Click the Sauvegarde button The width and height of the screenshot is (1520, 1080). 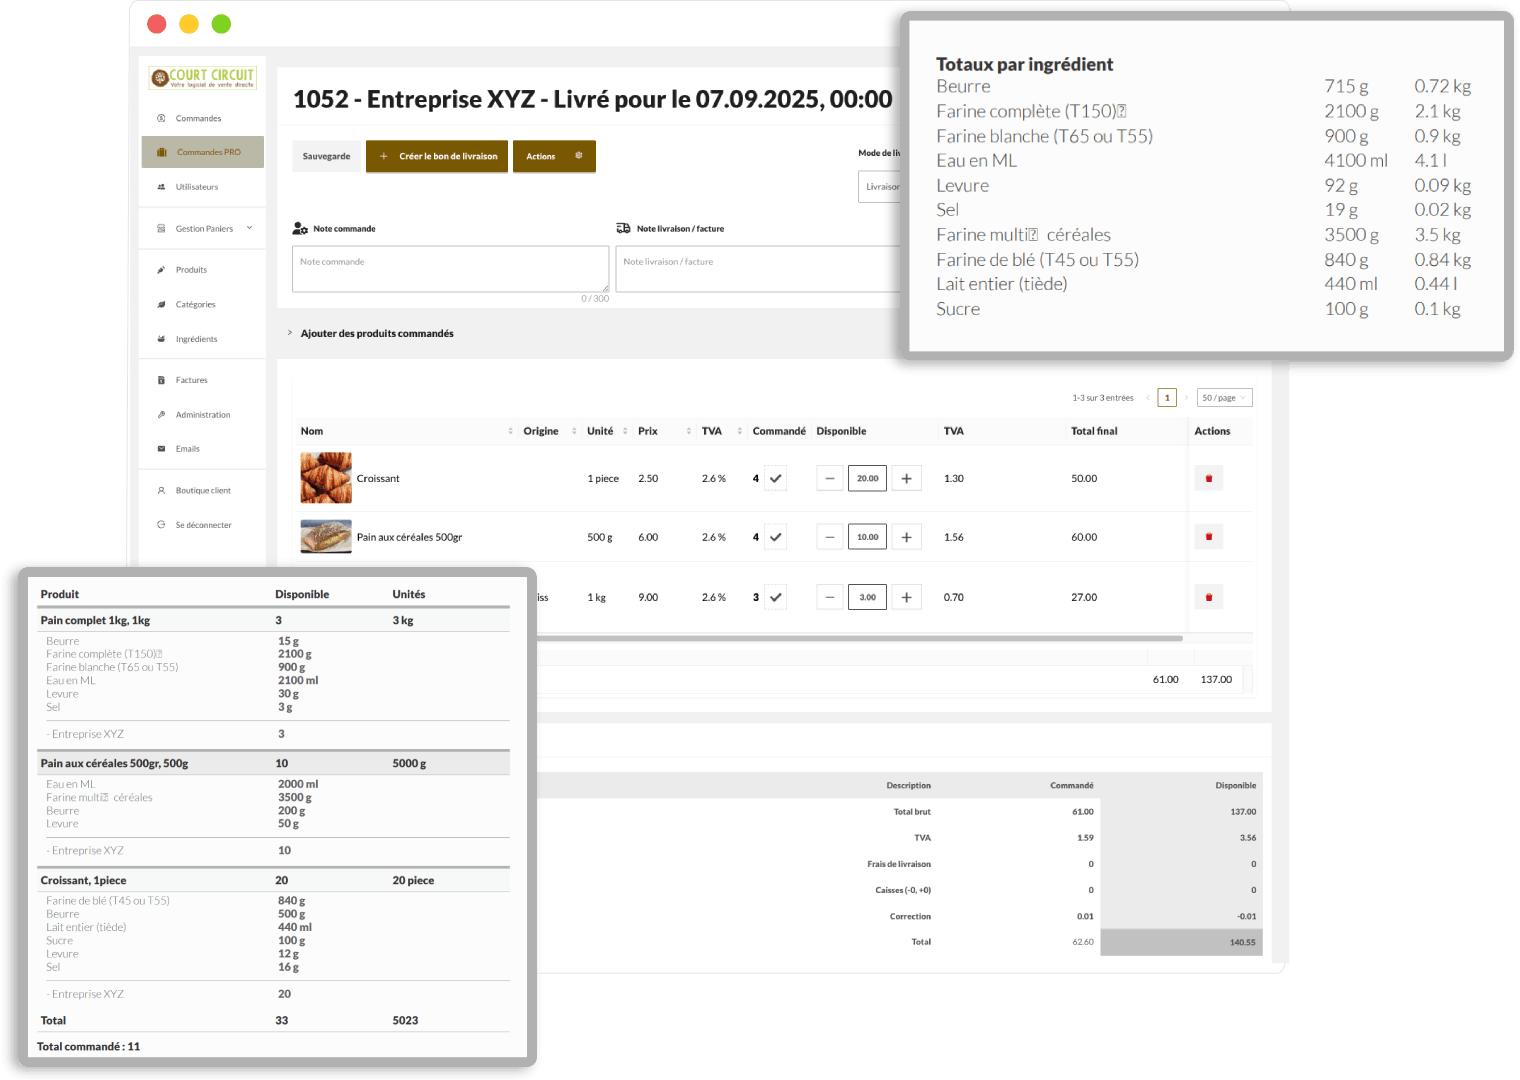pyautogui.click(x=326, y=156)
